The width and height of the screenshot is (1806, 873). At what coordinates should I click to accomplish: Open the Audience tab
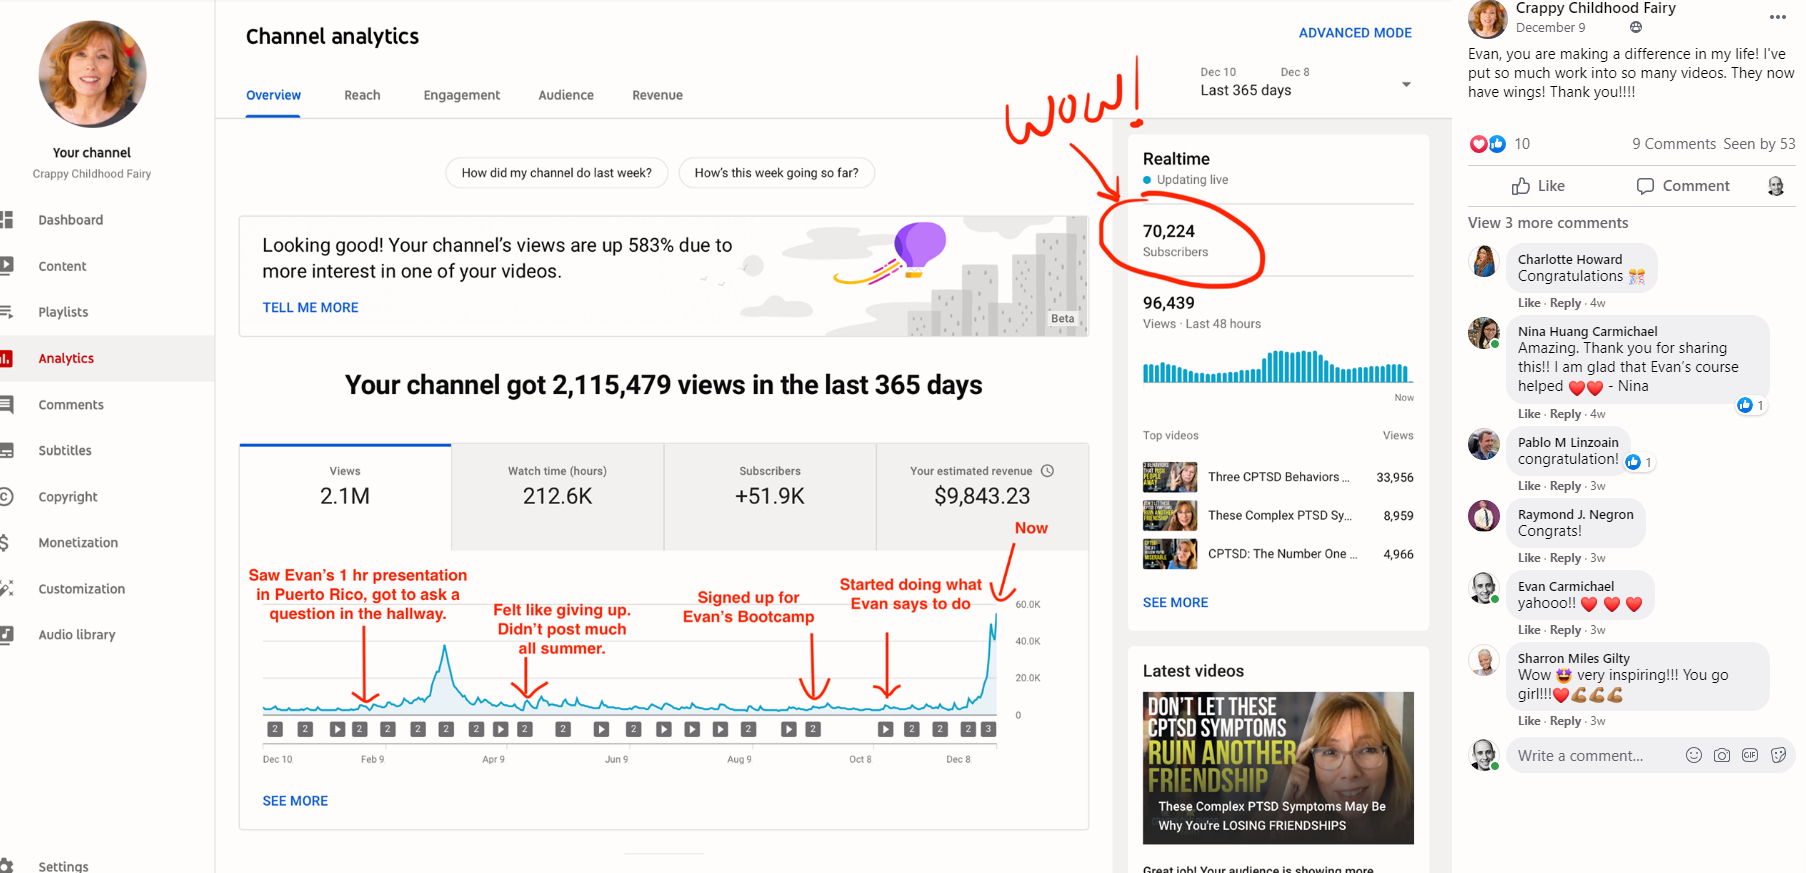pyautogui.click(x=566, y=95)
